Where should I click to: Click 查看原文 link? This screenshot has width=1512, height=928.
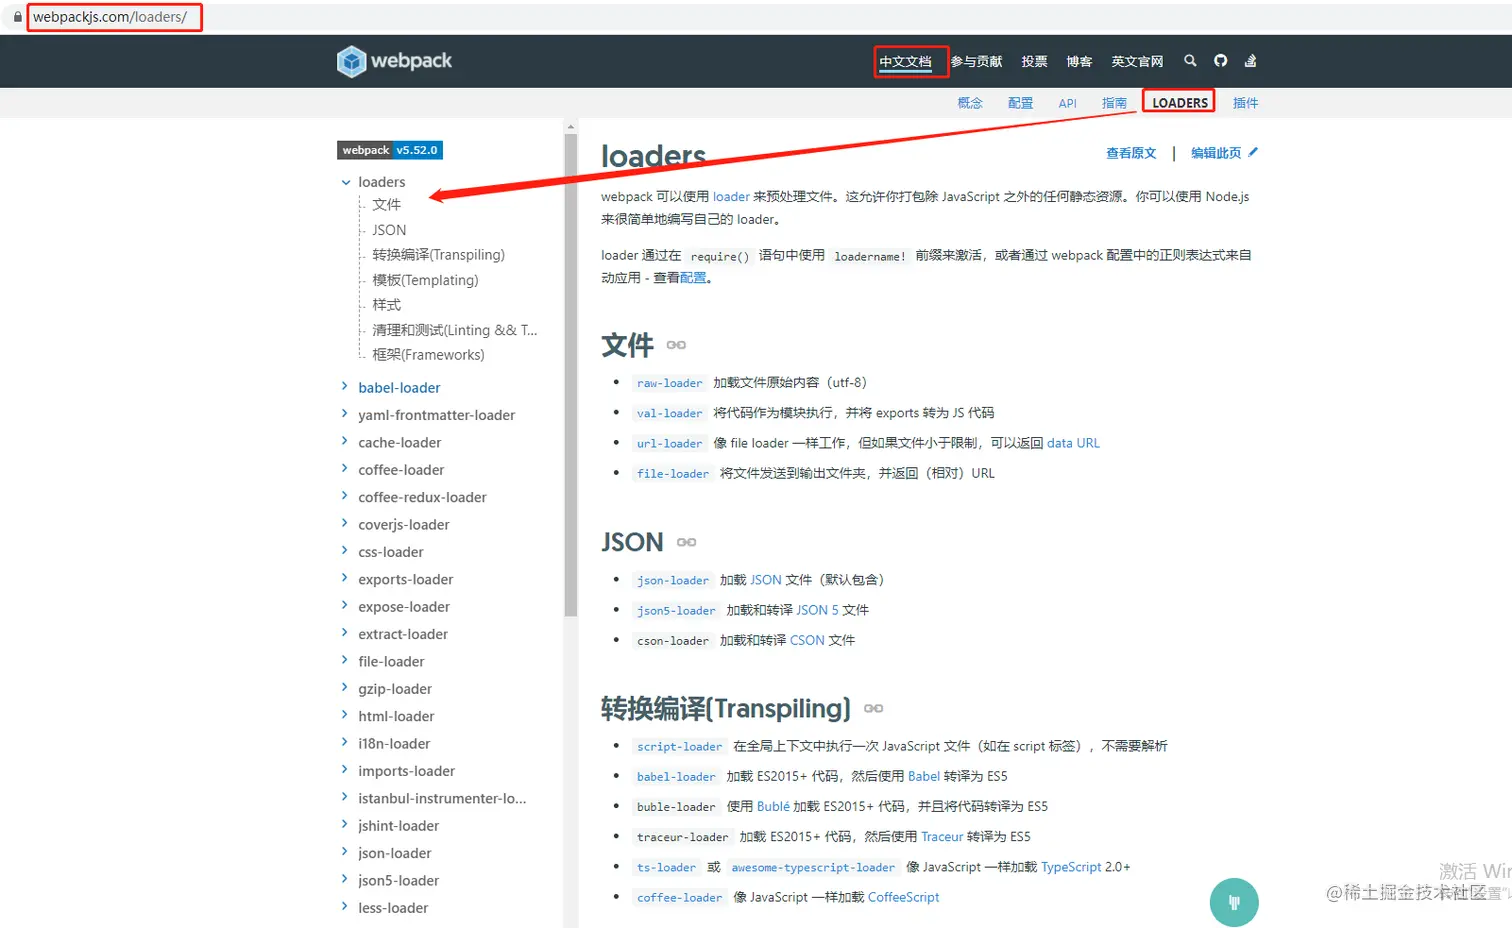pyautogui.click(x=1131, y=153)
